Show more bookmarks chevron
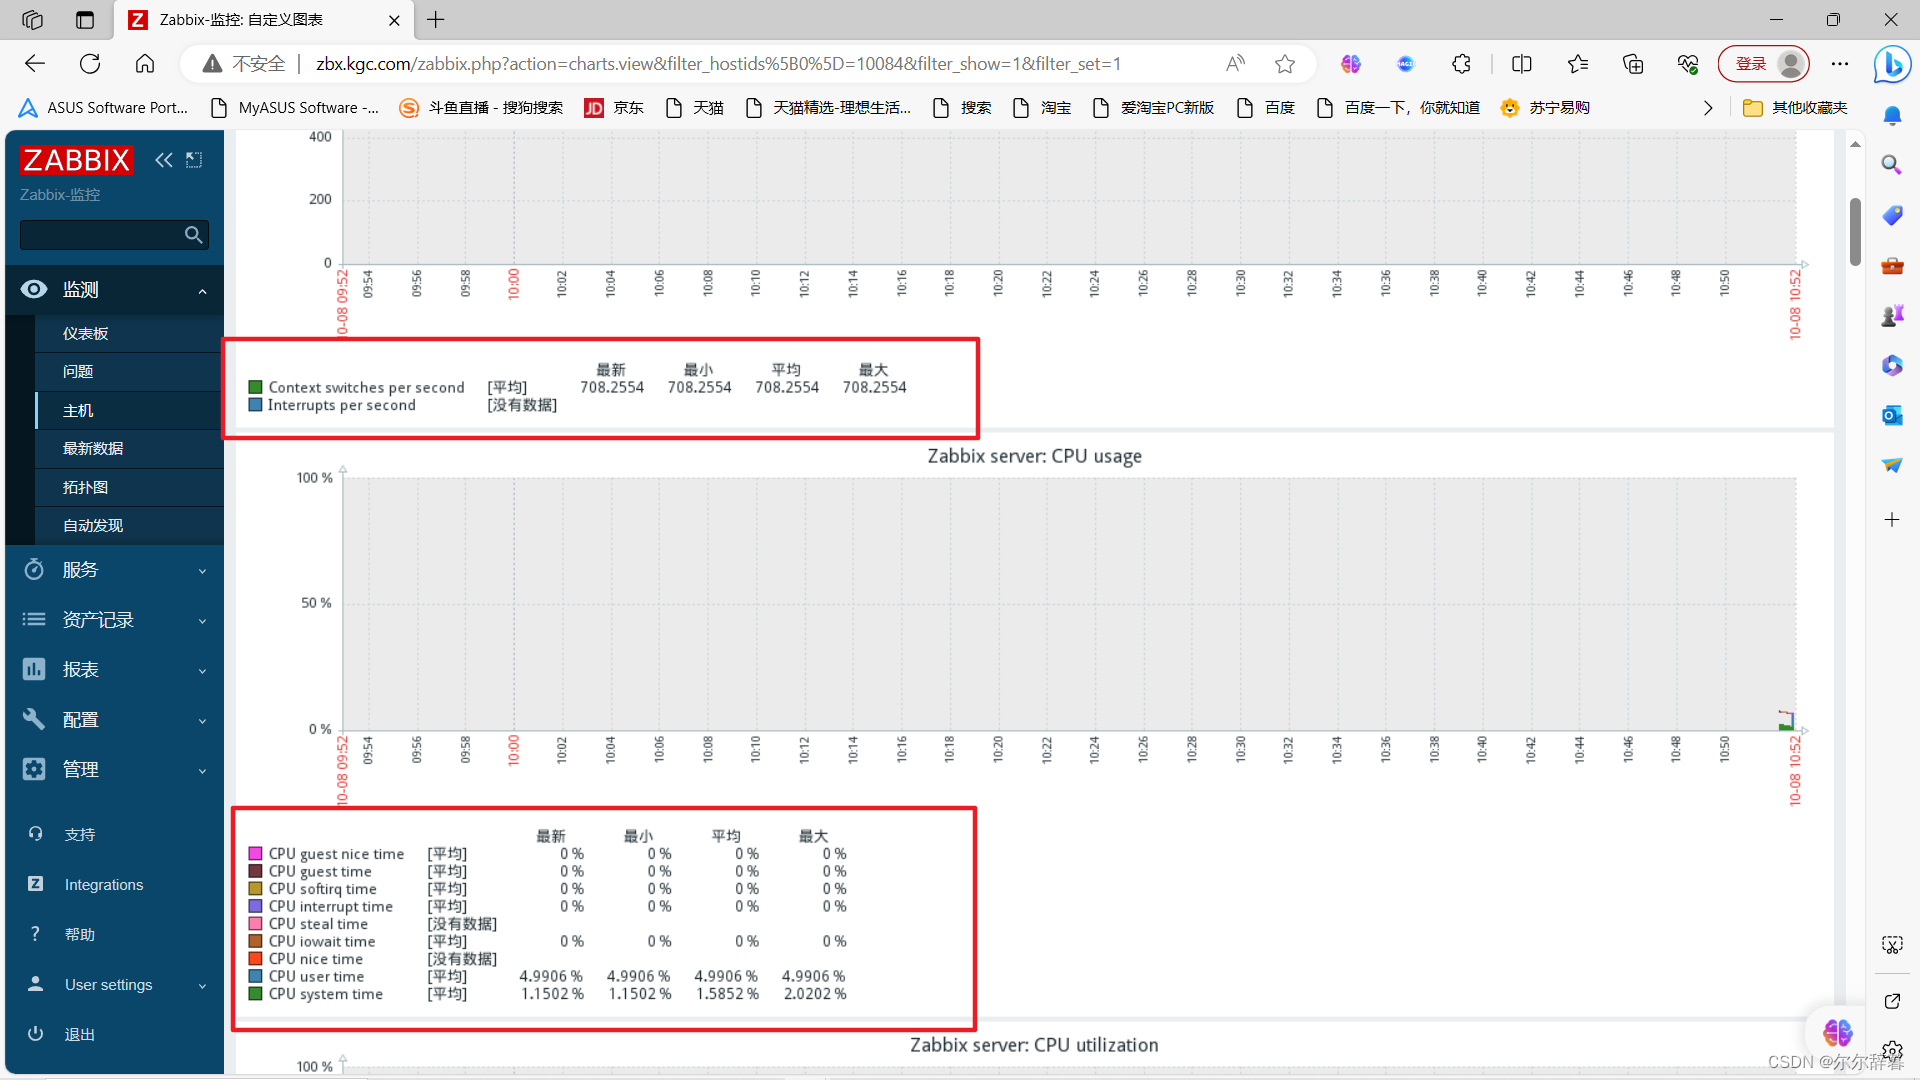 coord(1708,108)
